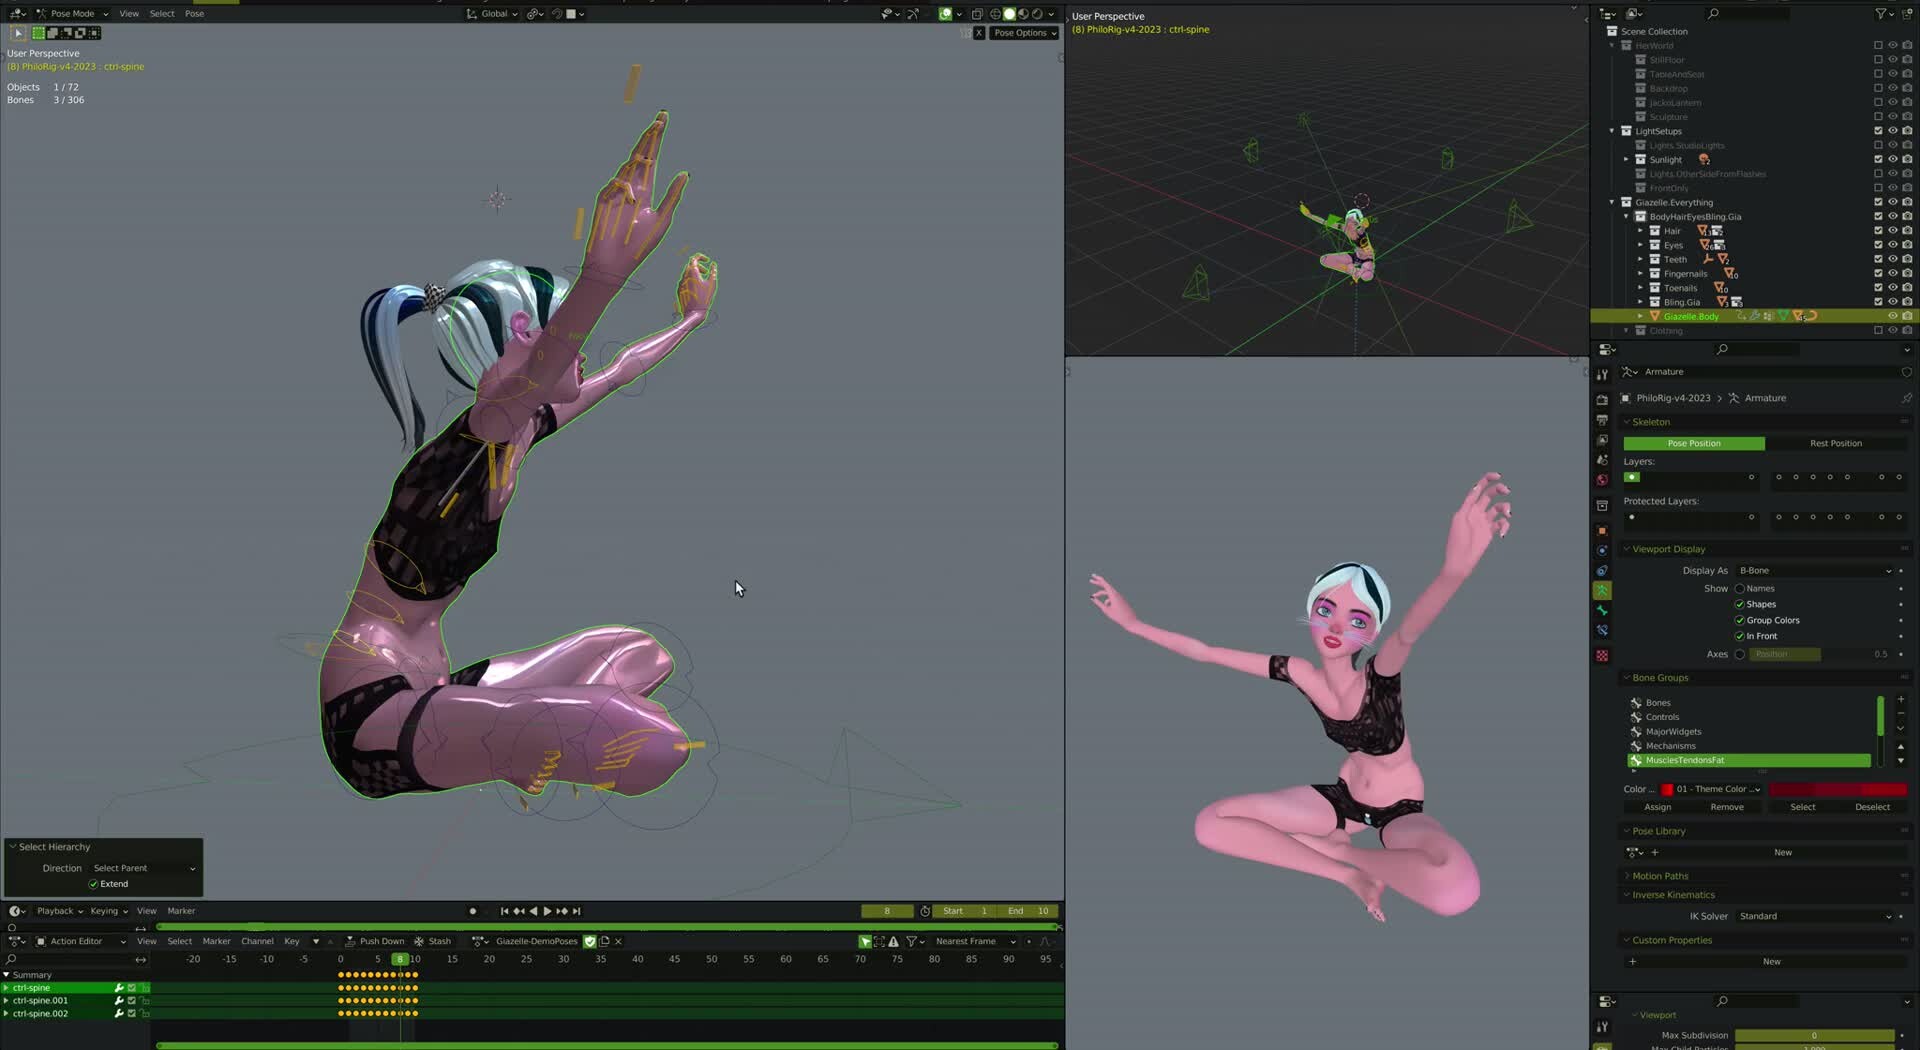Click the fake user shield on Giazelle-DemoPoses
Image resolution: width=1920 pixels, height=1050 pixels.
[590, 941]
